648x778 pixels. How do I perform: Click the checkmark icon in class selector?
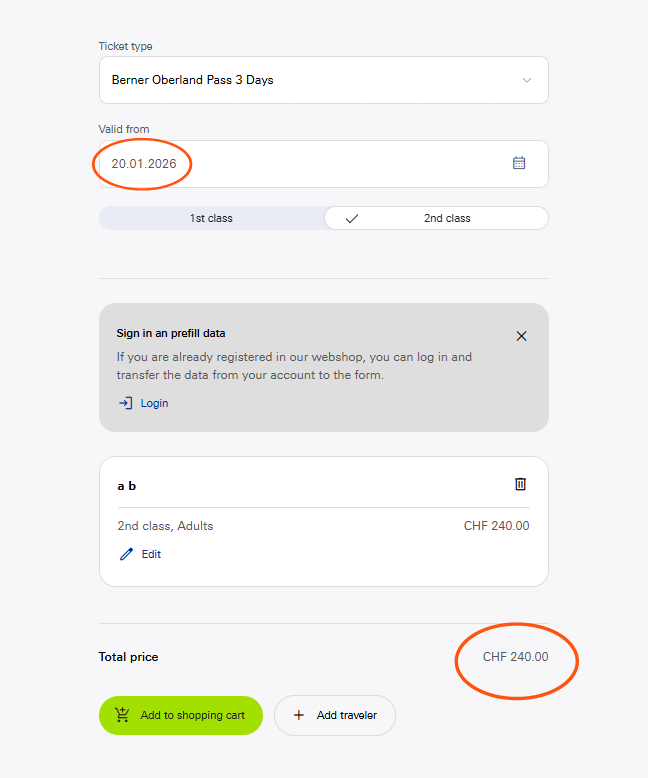tap(351, 218)
